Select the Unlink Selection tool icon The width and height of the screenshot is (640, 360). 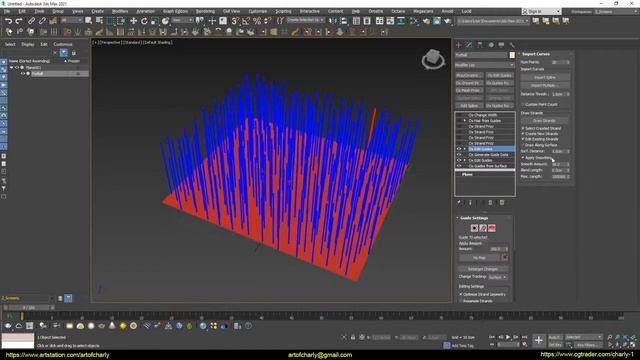[x=42, y=20]
